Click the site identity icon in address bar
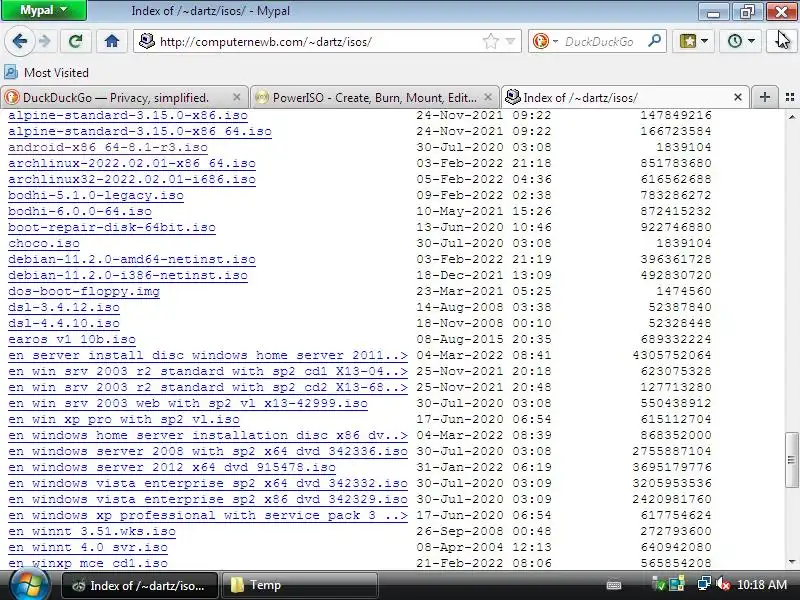This screenshot has height=600, width=800. tap(147, 41)
